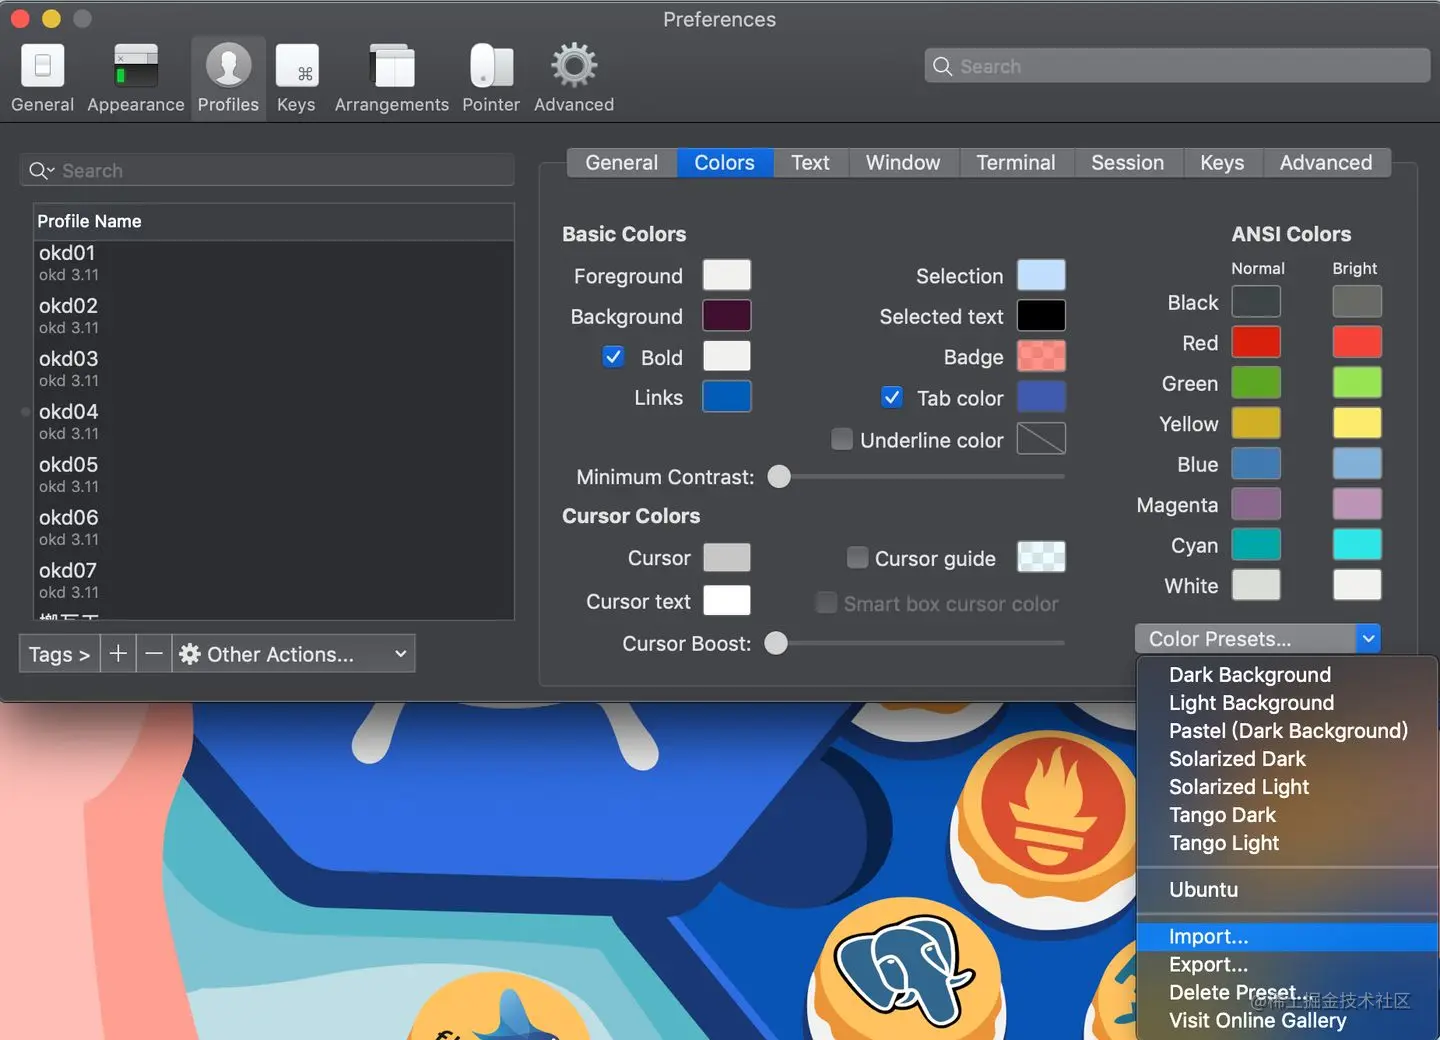Open the Cursor text color swatch
The image size is (1440, 1040).
point(727,601)
